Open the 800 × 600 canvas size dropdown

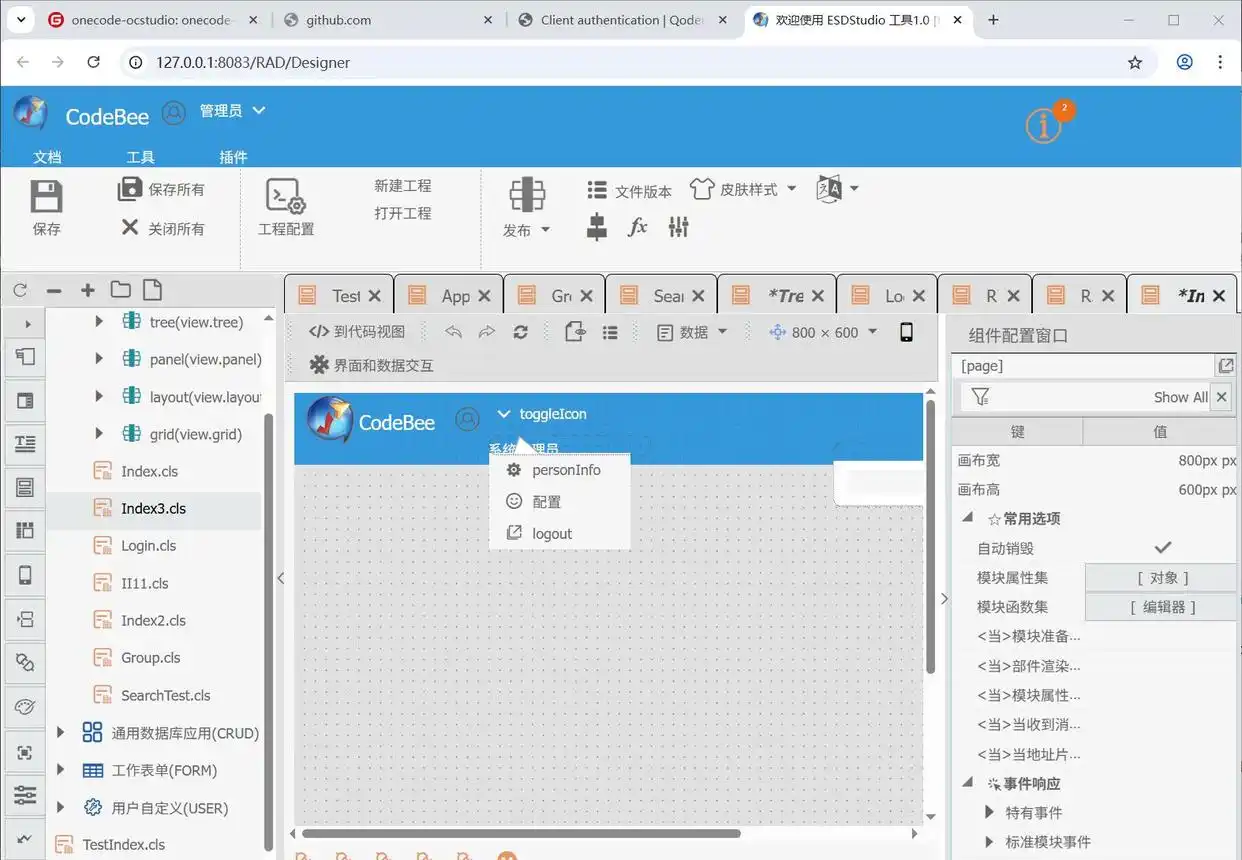[824, 332]
